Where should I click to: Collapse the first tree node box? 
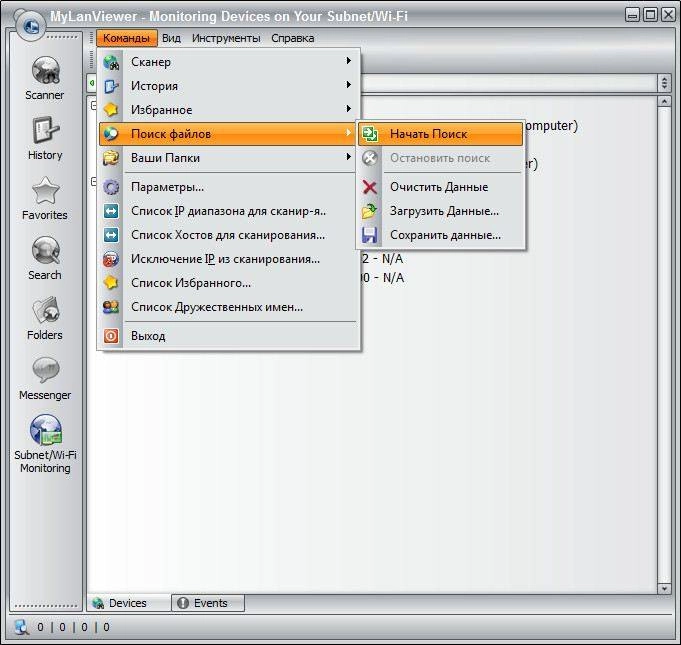click(x=93, y=106)
